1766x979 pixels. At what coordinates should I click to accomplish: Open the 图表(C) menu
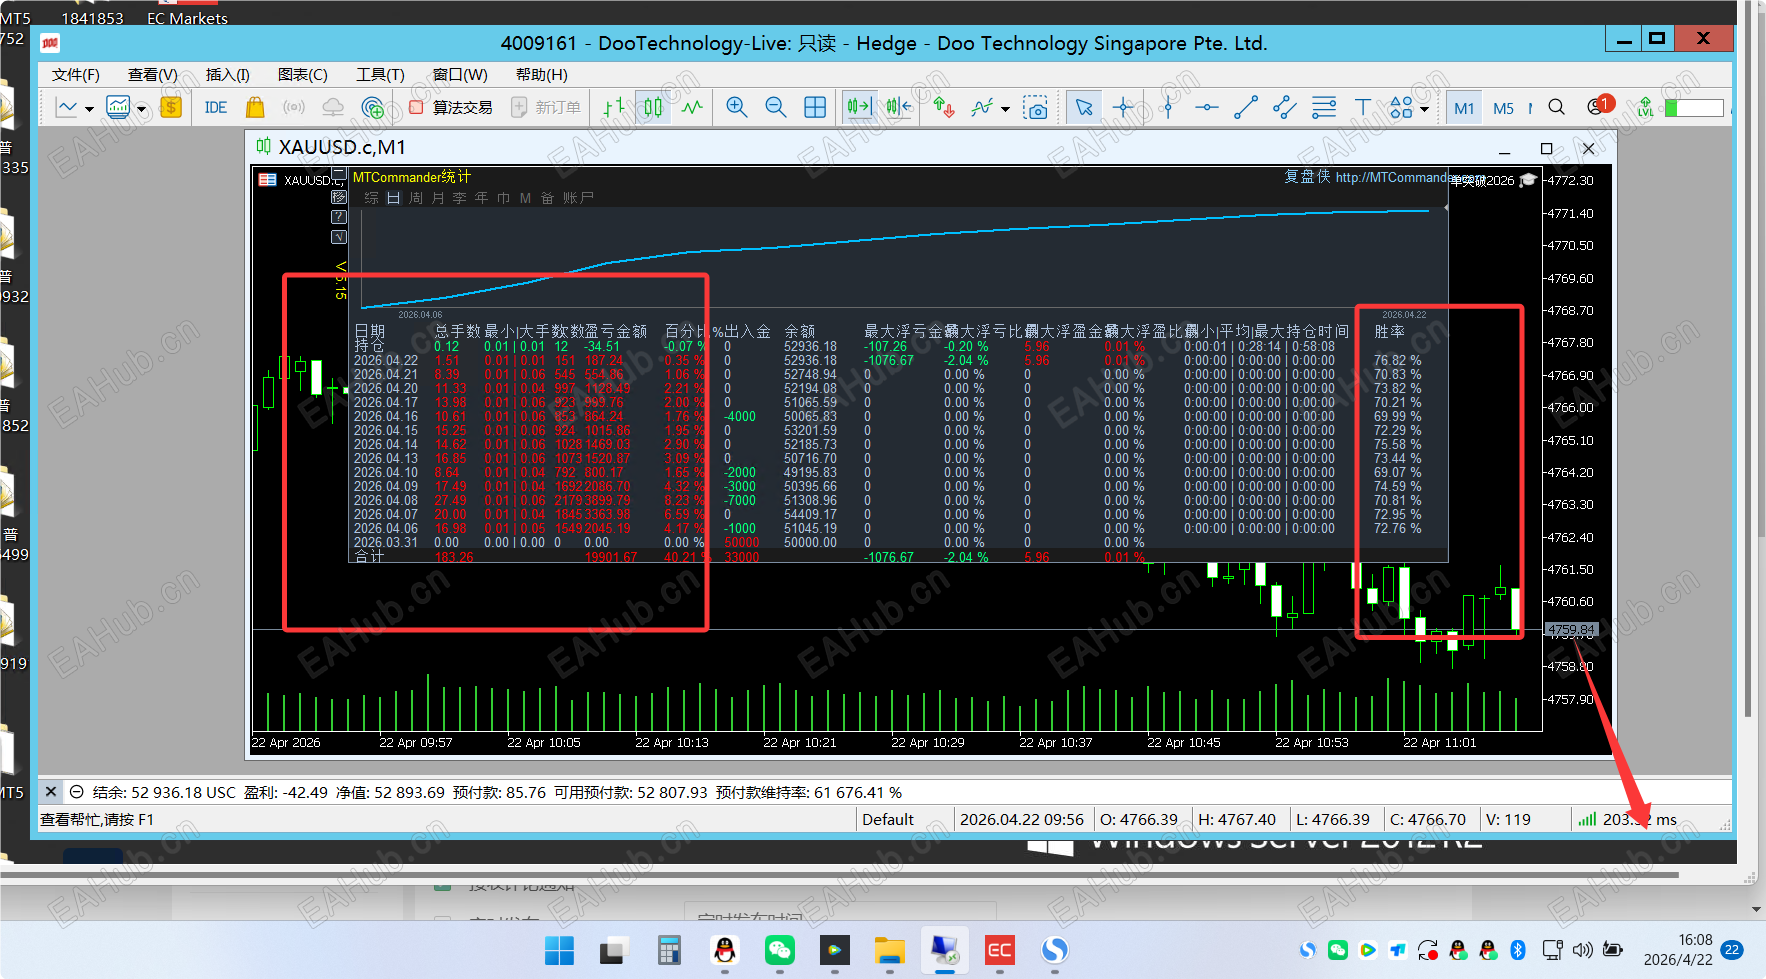[303, 75]
